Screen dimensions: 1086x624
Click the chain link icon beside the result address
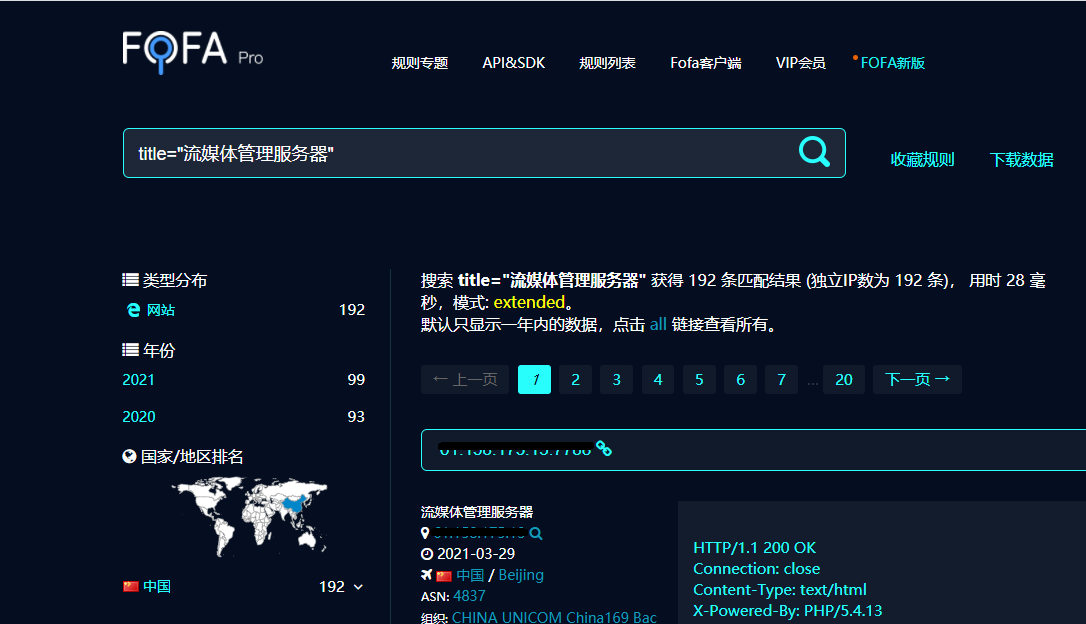point(604,449)
